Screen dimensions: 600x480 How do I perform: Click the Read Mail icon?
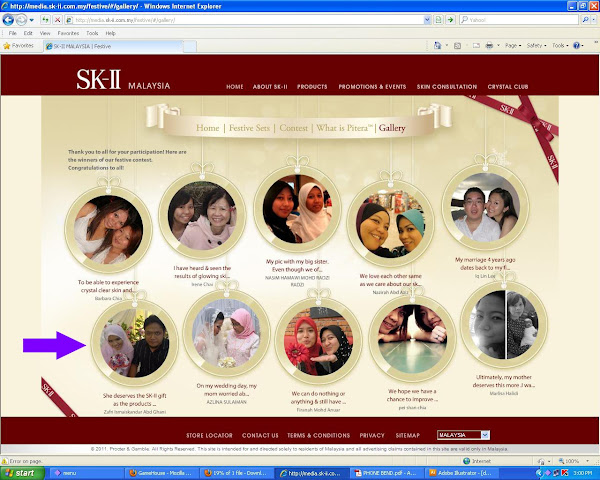click(x=476, y=46)
